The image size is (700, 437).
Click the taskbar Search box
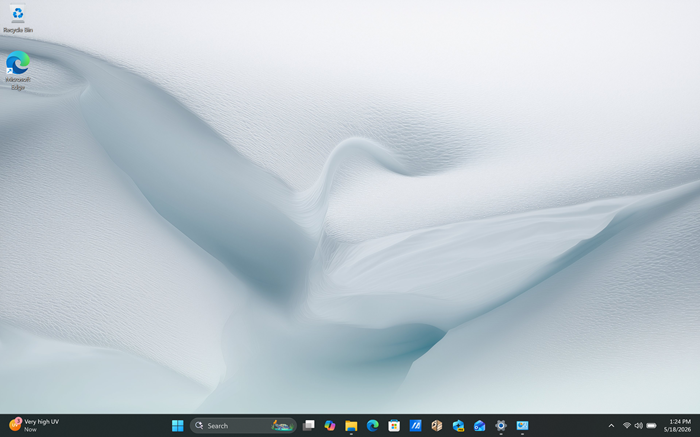click(243, 425)
